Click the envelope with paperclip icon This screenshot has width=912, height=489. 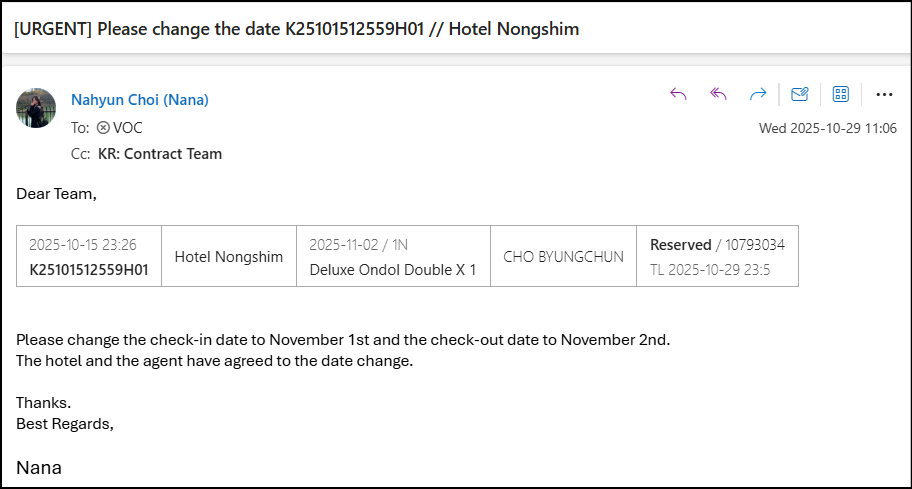800,94
